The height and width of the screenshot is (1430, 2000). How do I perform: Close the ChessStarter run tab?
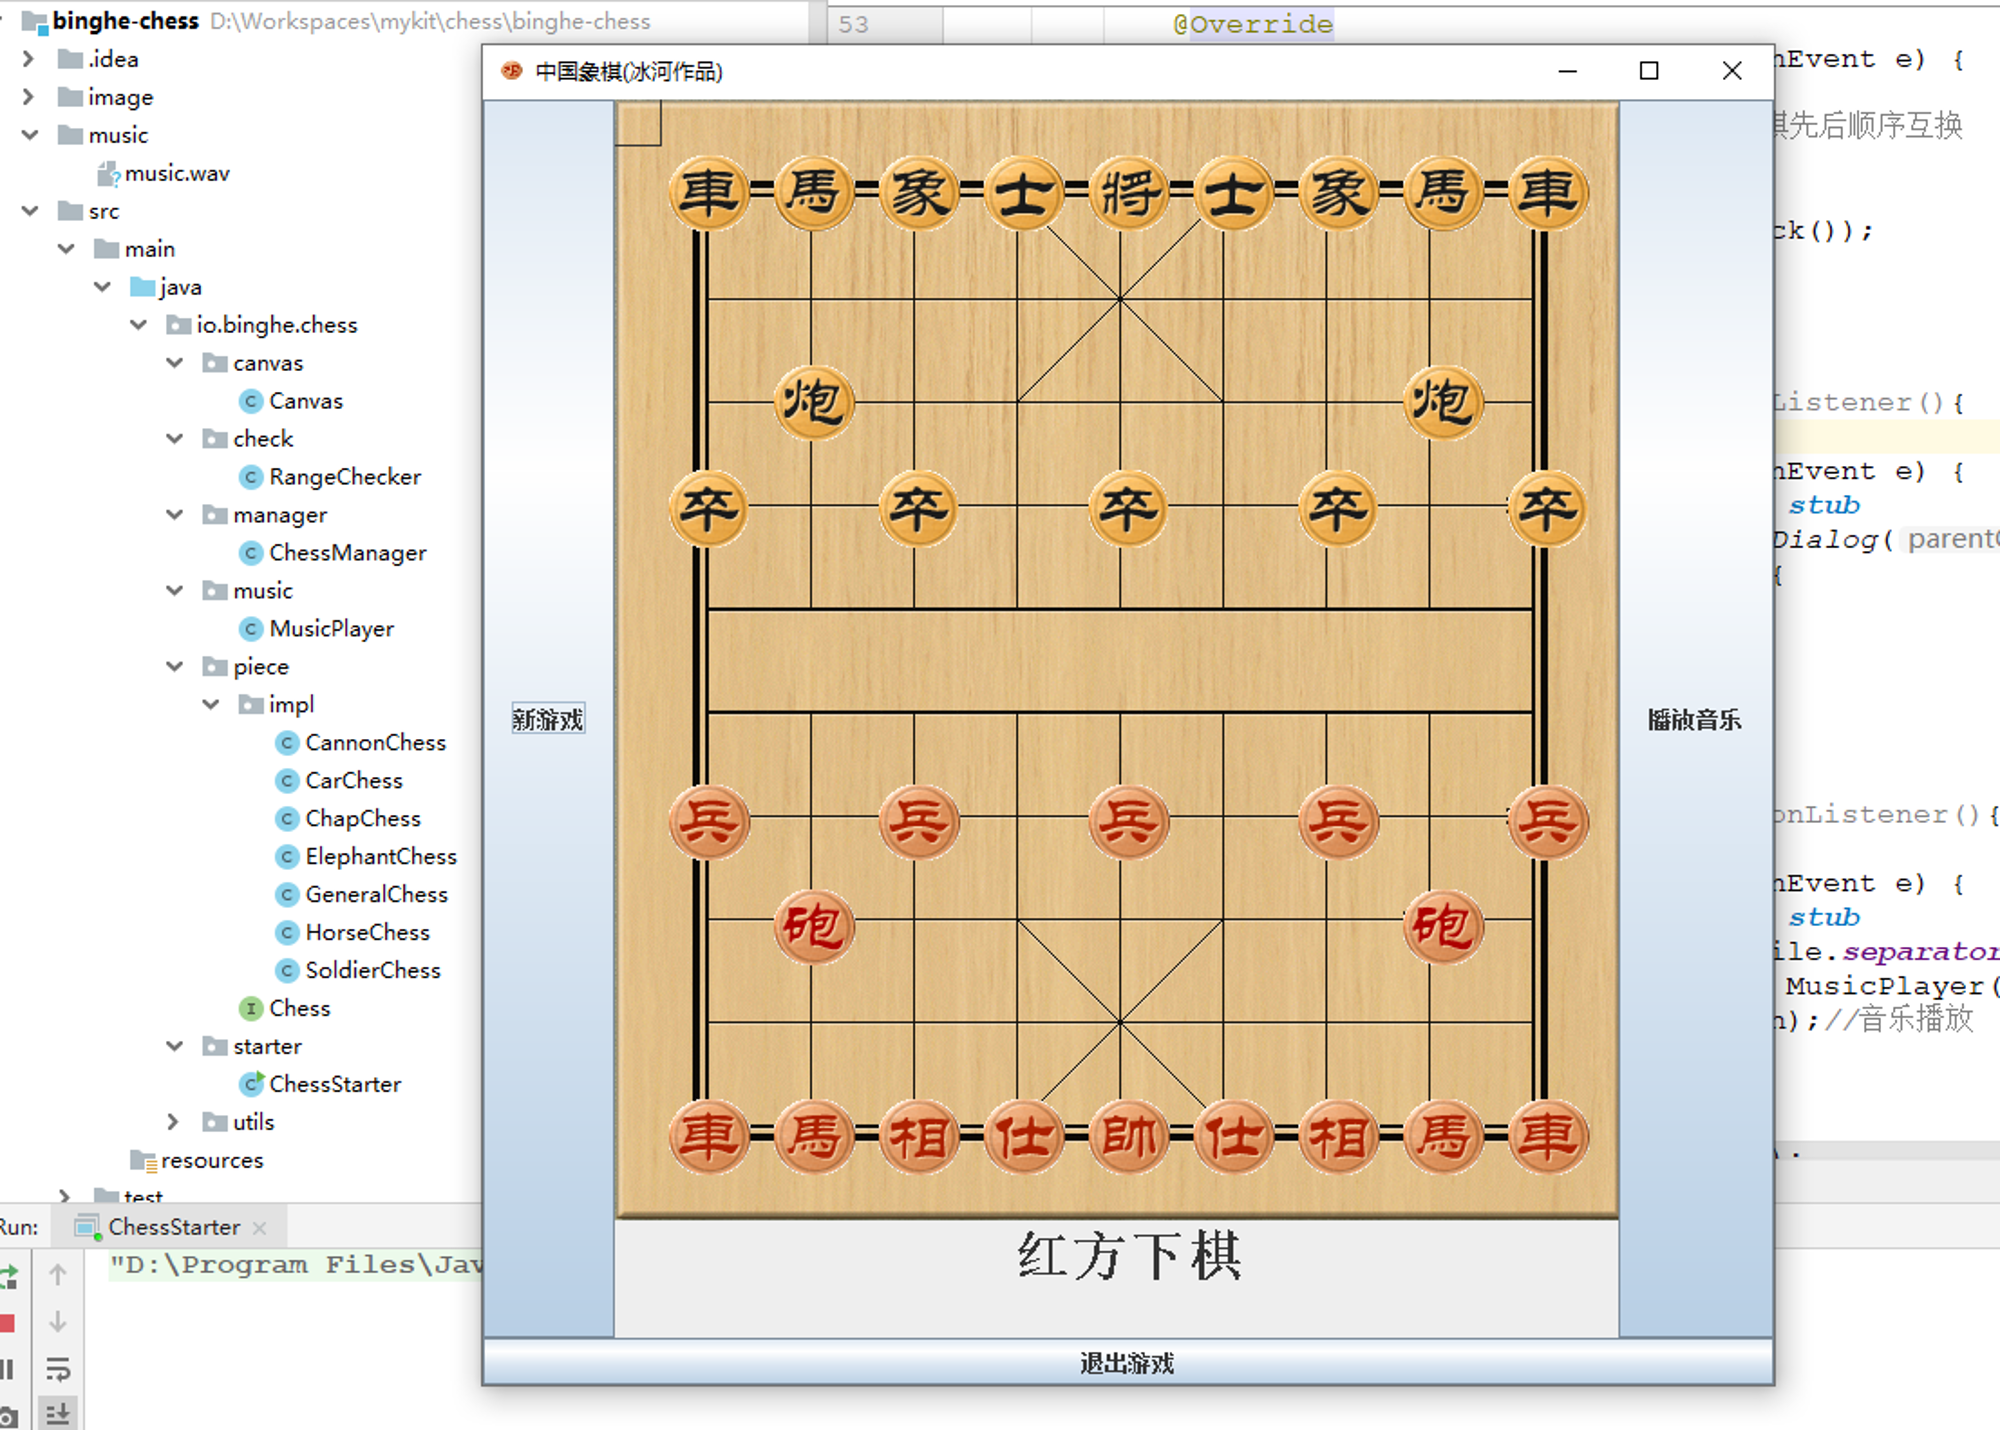[x=260, y=1227]
